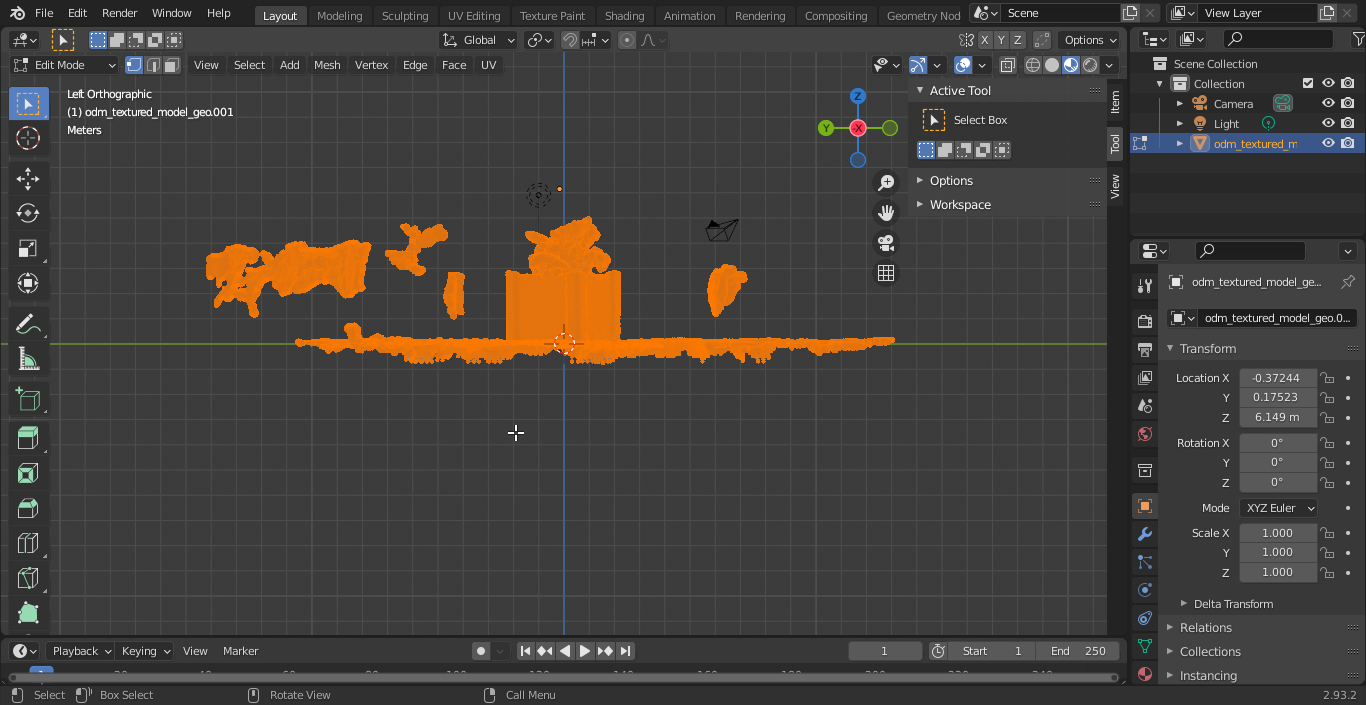The height and width of the screenshot is (705, 1366).
Task: Select the Measure tool
Action: 28,360
